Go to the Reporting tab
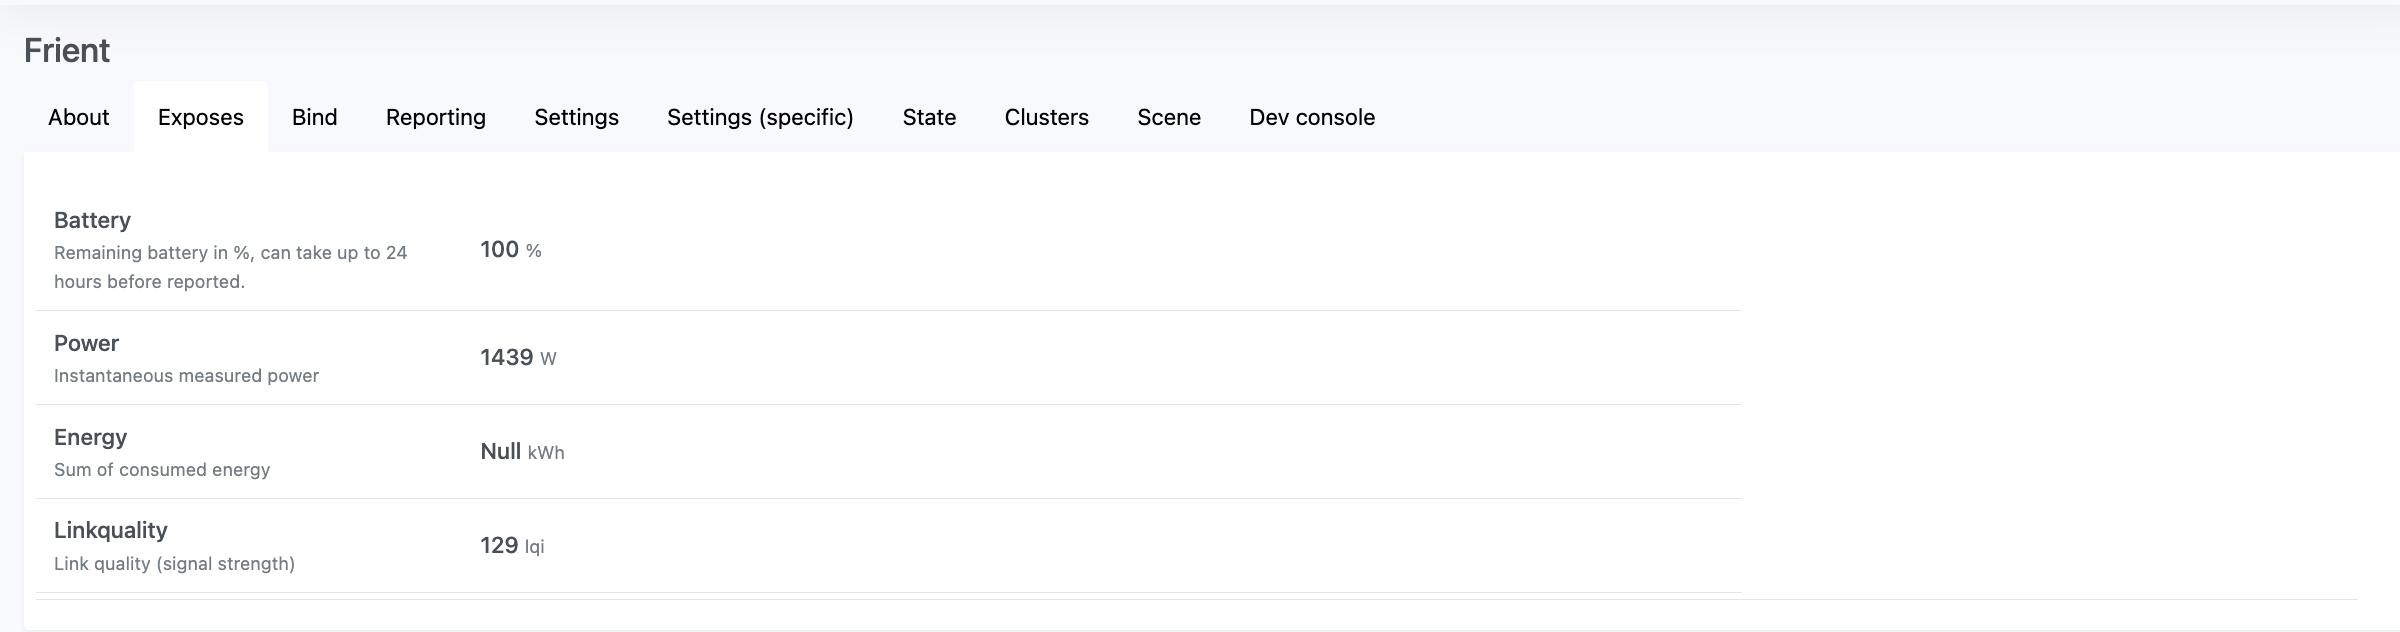 pyautogui.click(x=435, y=117)
